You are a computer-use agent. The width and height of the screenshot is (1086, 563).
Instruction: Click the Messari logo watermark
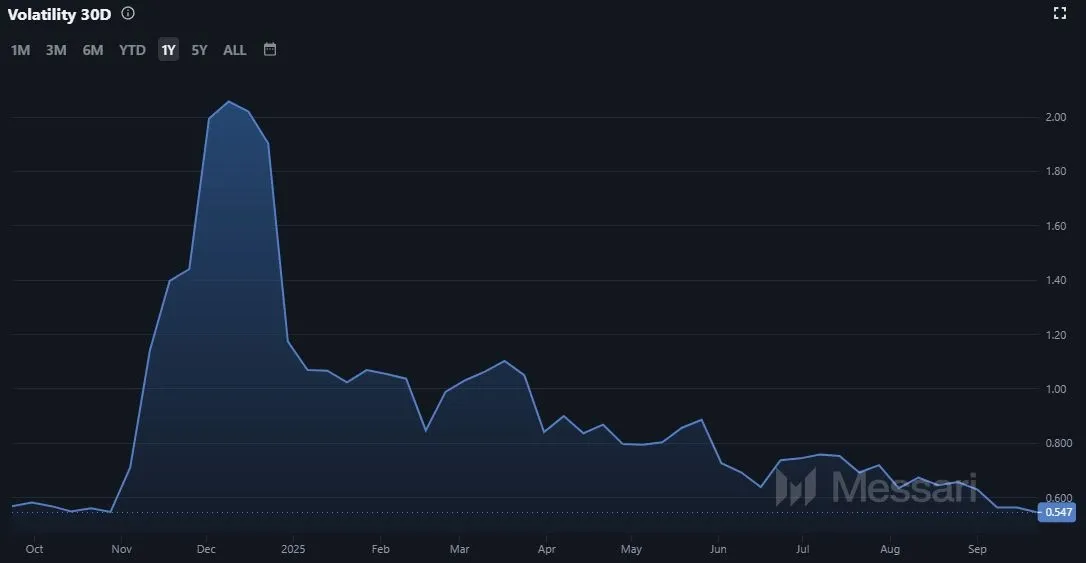(875, 487)
